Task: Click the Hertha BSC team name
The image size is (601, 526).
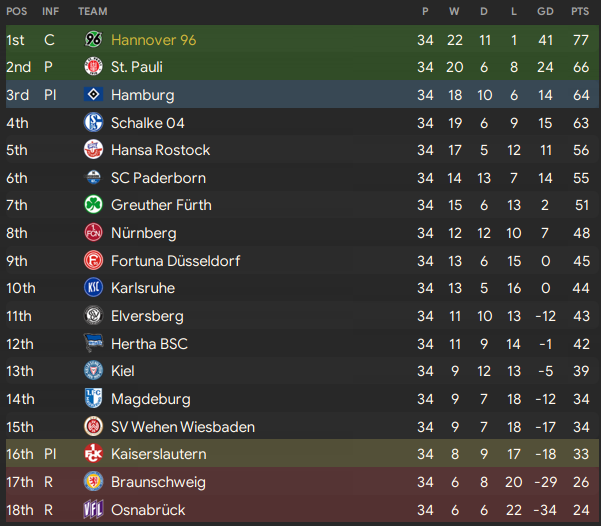Action: click(x=149, y=344)
